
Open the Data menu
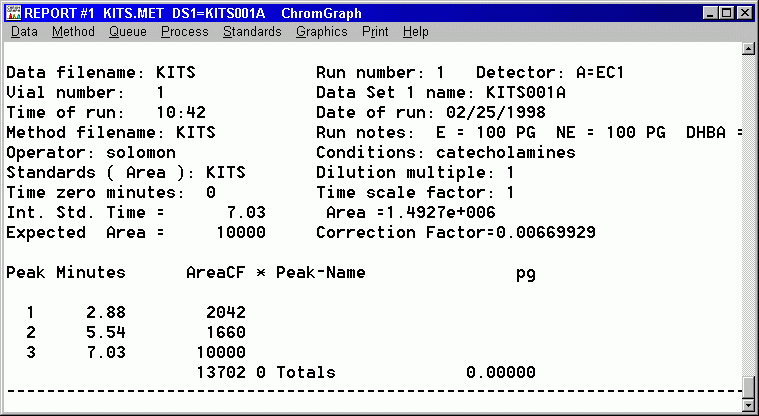pos(24,32)
